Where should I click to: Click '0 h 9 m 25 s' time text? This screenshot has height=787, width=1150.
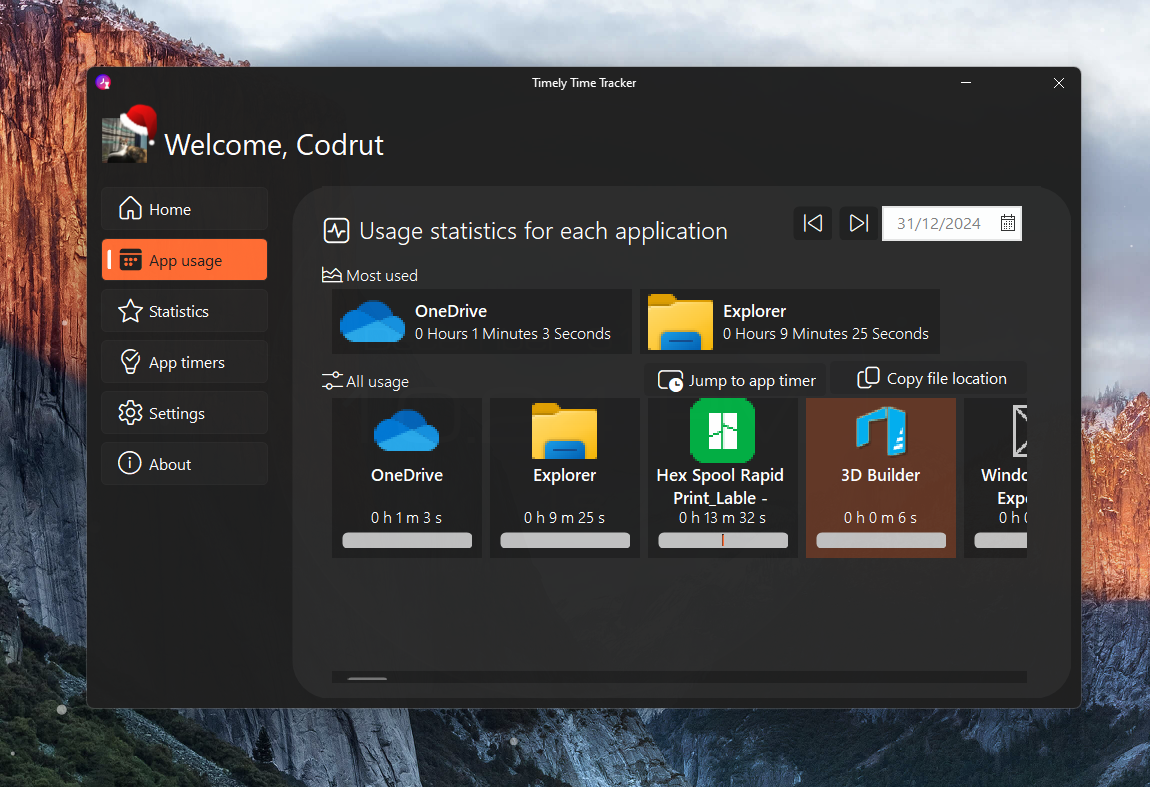564,518
